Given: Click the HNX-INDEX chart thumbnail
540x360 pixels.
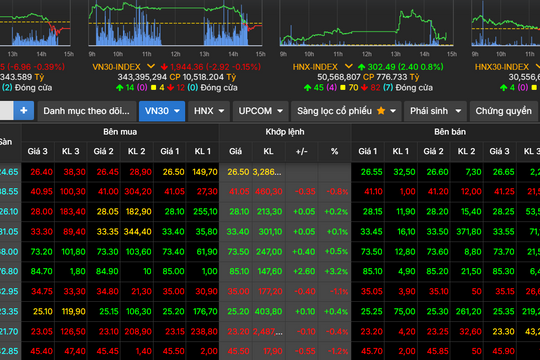Looking at the screenshot, I should (366, 24).
